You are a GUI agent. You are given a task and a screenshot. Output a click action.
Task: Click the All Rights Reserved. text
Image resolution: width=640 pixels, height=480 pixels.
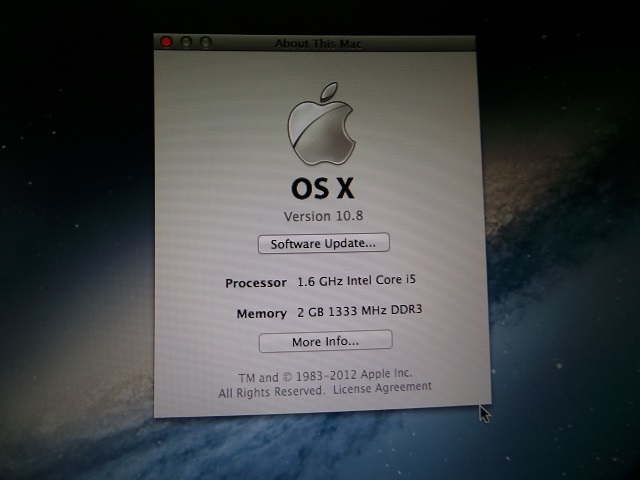271,392
